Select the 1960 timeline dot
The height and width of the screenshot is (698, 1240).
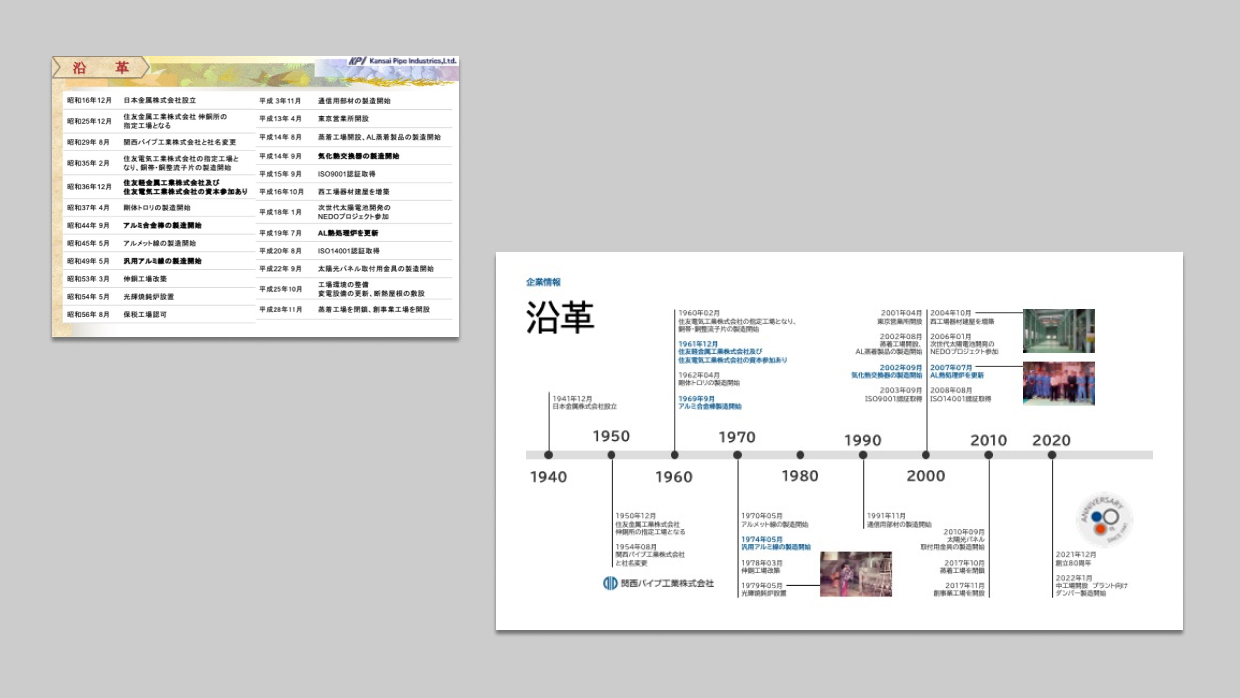(x=674, y=455)
